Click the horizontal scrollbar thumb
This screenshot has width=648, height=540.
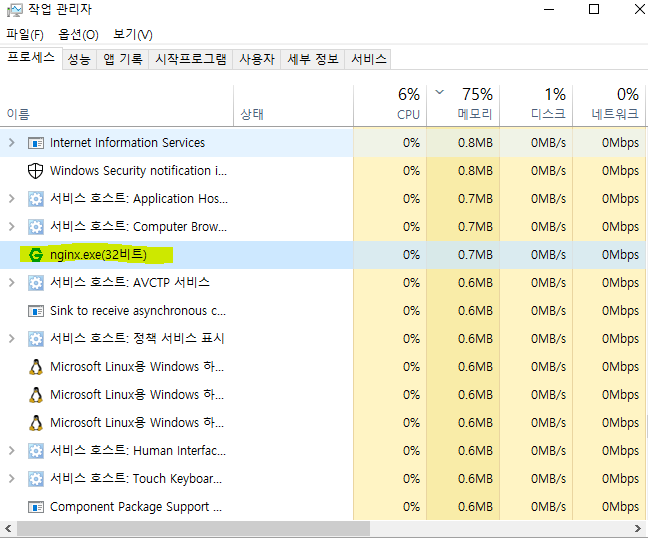click(x=193, y=528)
